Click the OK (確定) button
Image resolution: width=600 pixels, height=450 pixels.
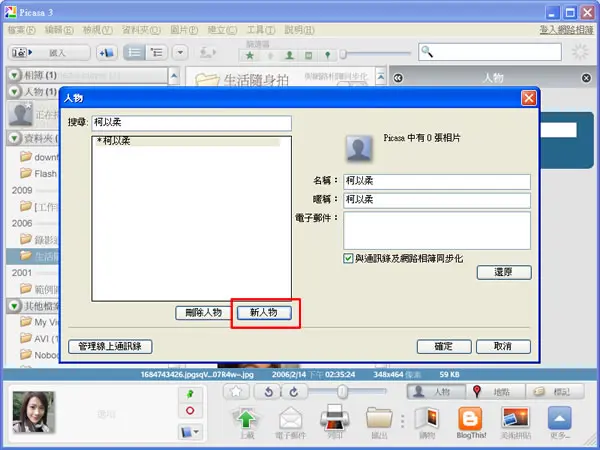click(x=444, y=347)
